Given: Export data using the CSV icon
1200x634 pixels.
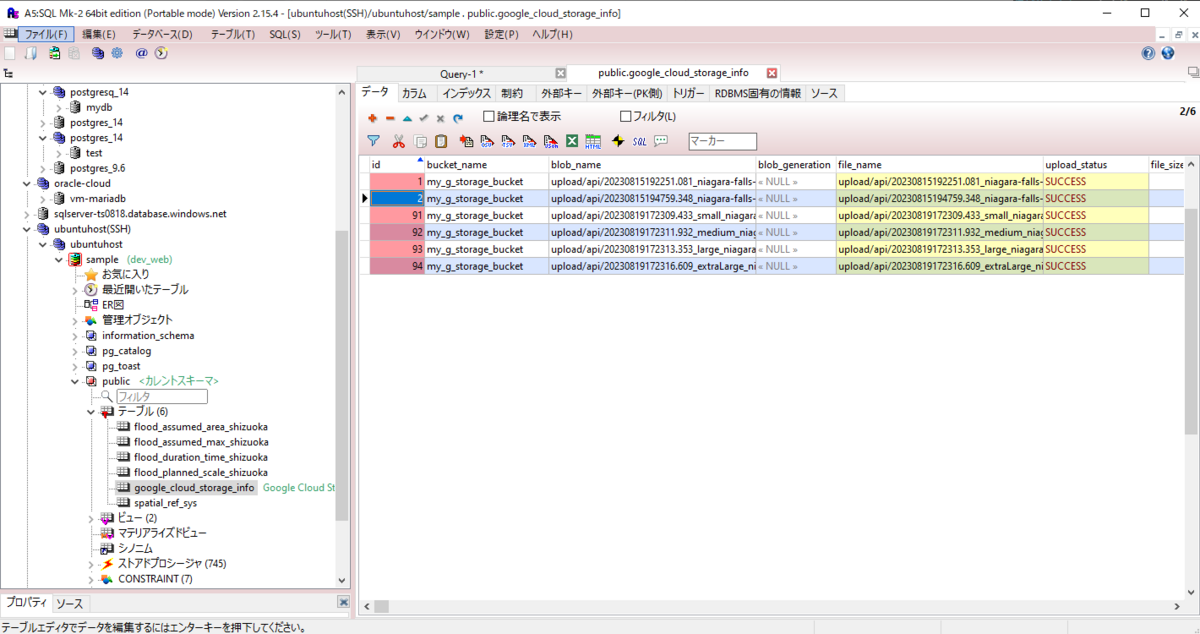Looking at the screenshot, I should point(486,140).
